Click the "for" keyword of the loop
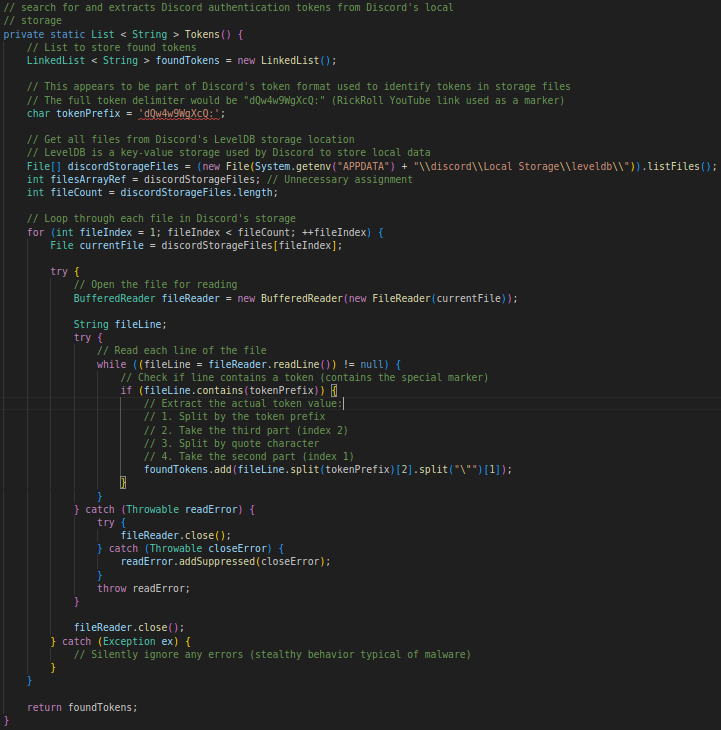This screenshot has width=721, height=730. tap(35, 232)
